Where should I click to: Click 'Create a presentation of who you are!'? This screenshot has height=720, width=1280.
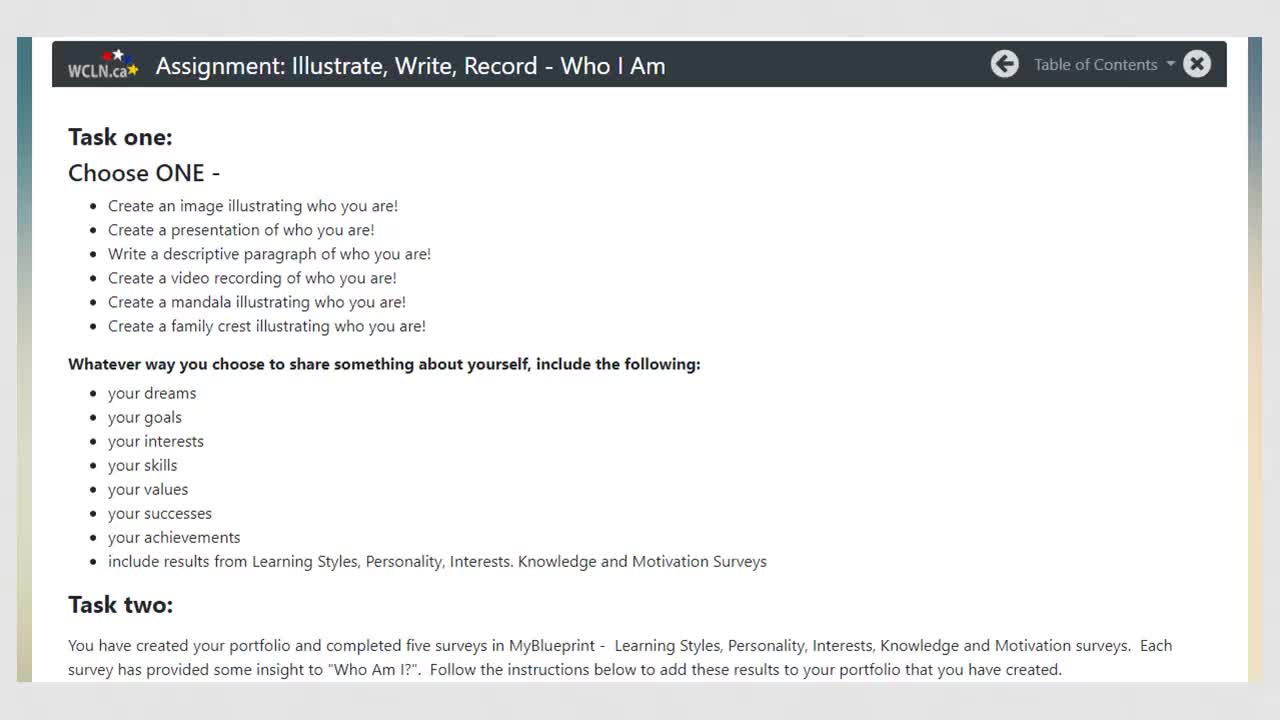pos(241,230)
